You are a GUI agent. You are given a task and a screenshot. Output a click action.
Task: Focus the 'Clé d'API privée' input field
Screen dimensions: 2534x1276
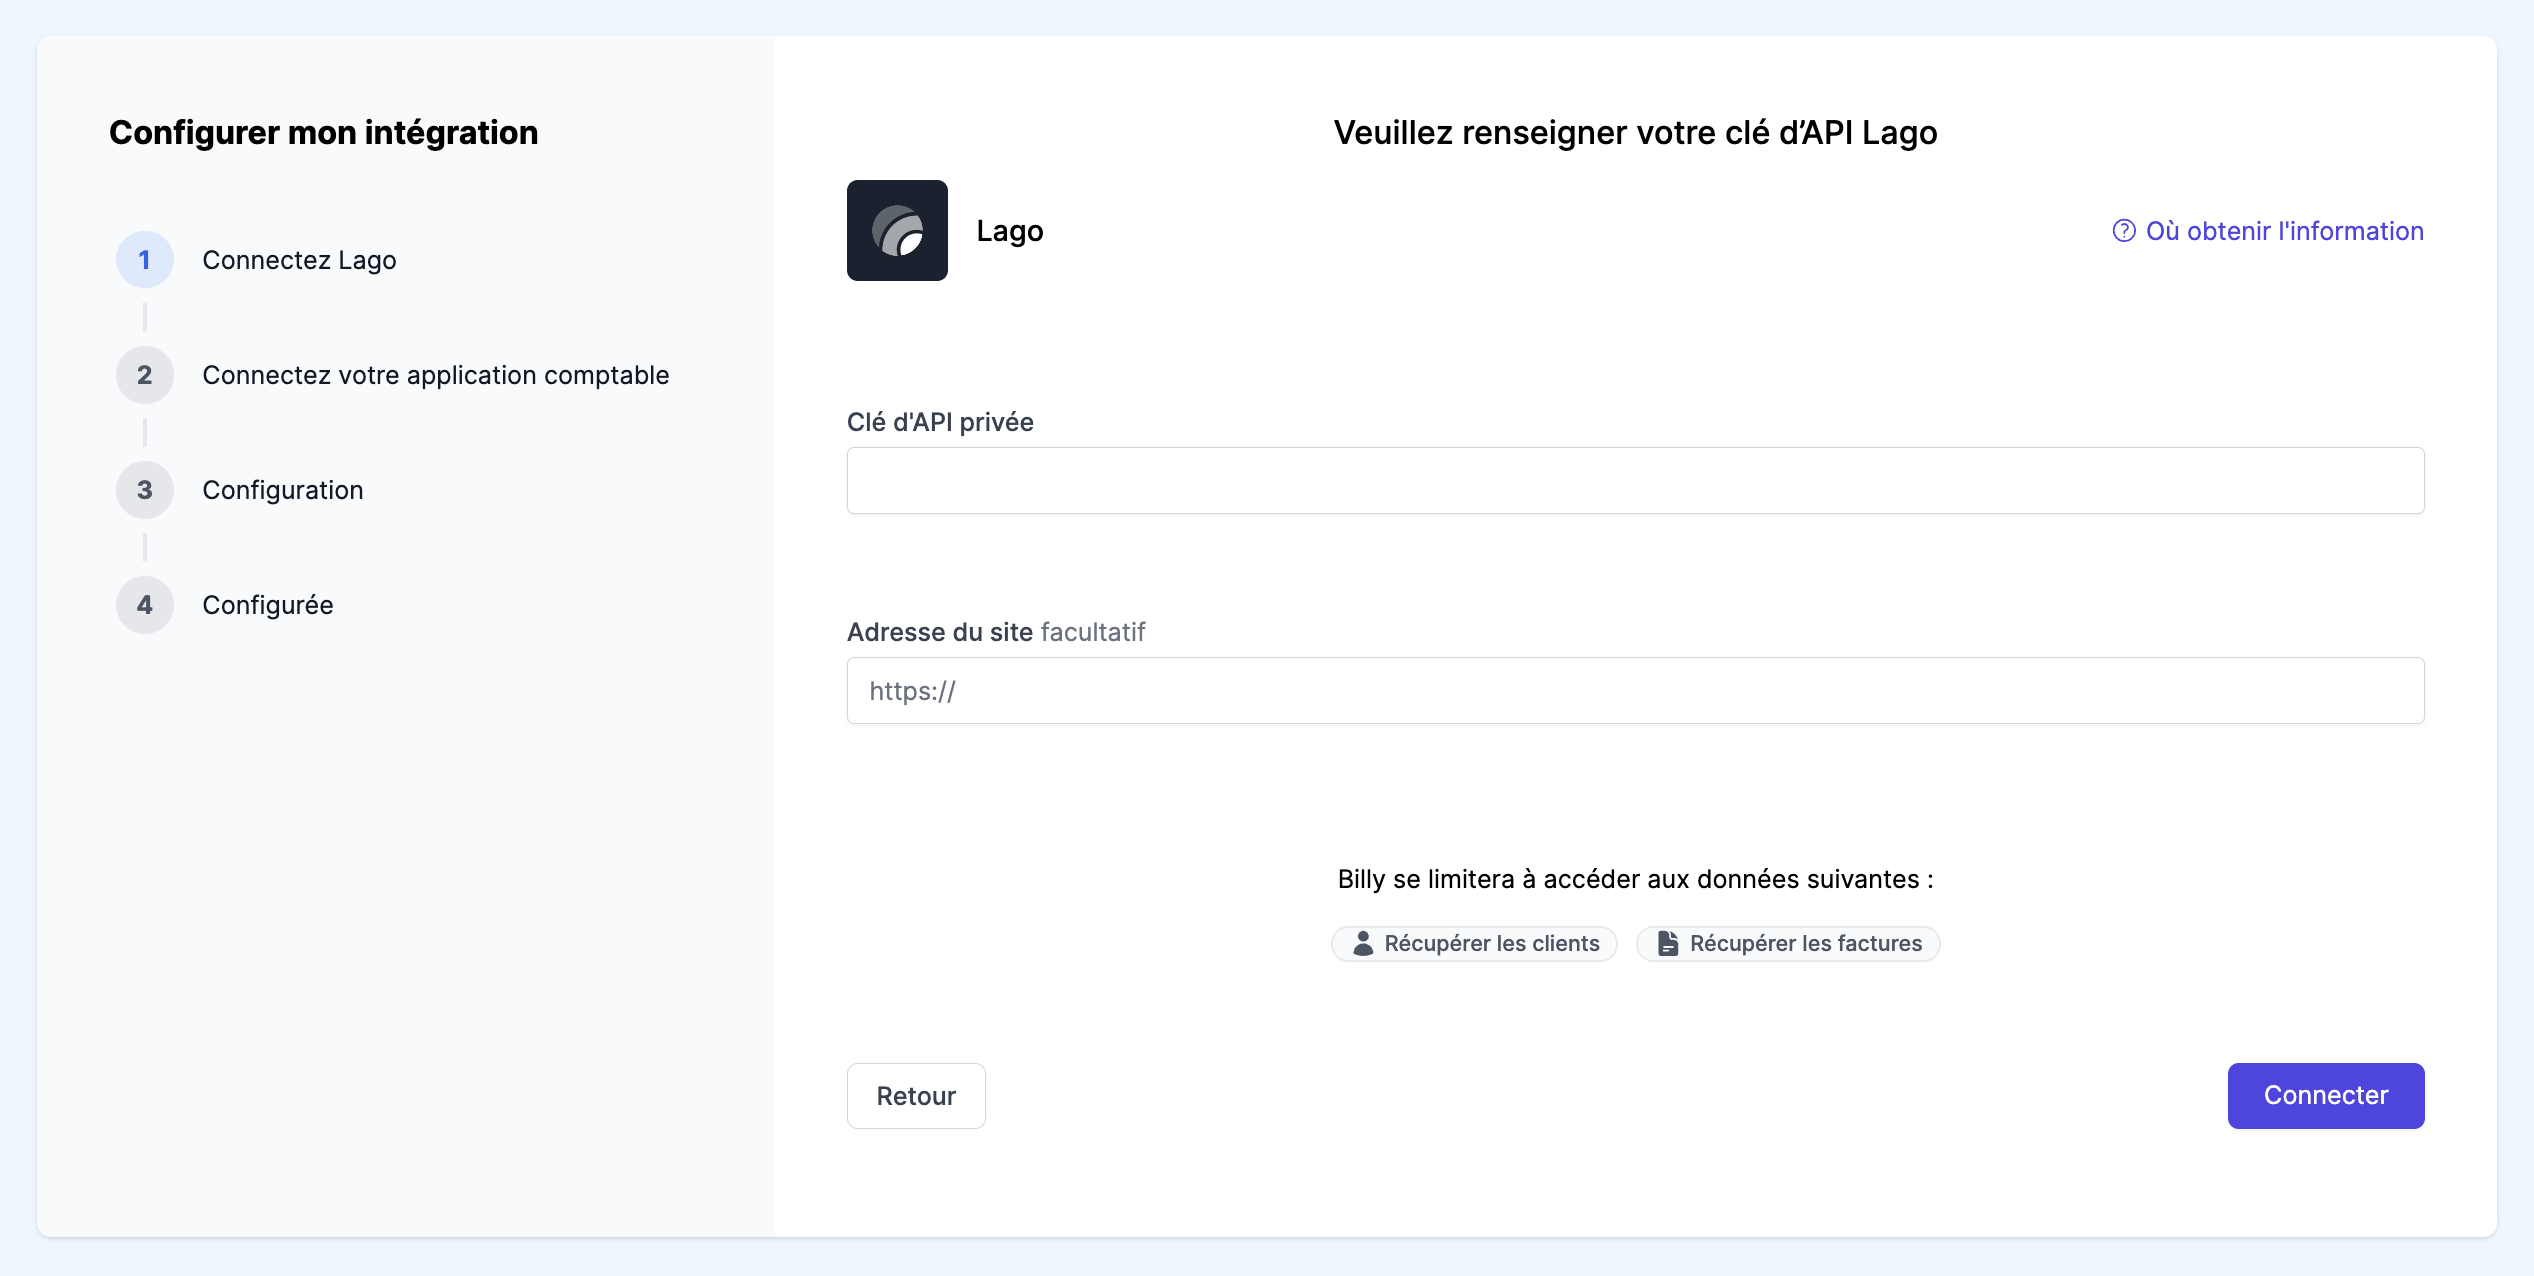pyautogui.click(x=1635, y=480)
